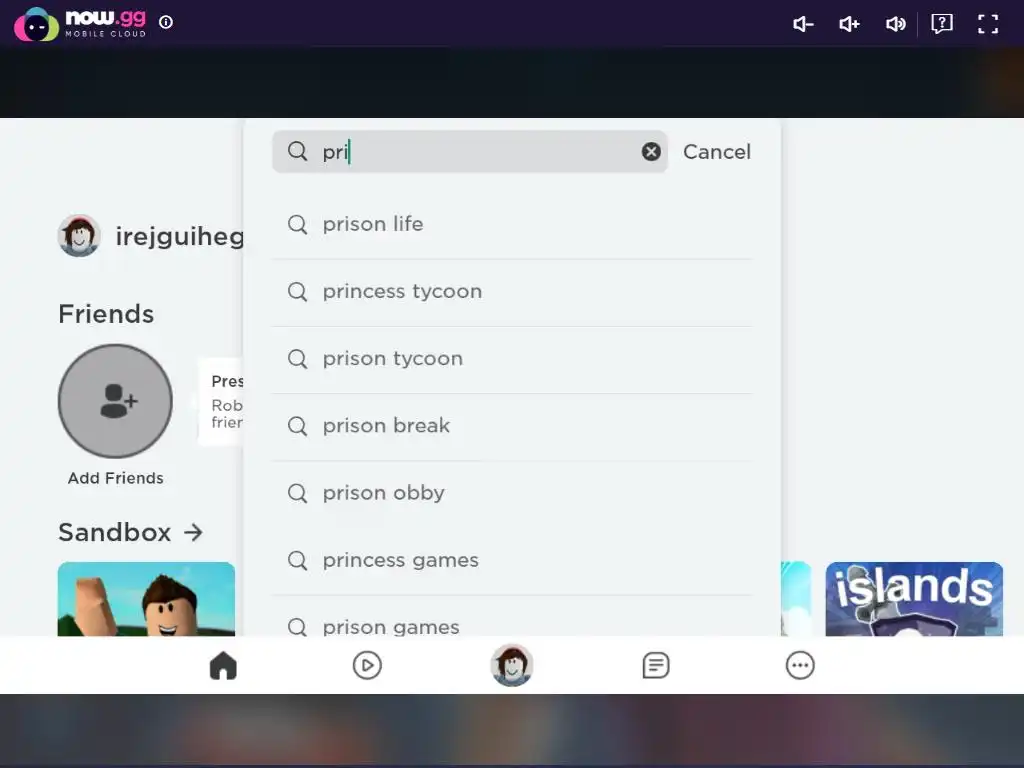Image resolution: width=1024 pixels, height=768 pixels.
Task: Click the Add Friends circle button
Action: (x=116, y=401)
